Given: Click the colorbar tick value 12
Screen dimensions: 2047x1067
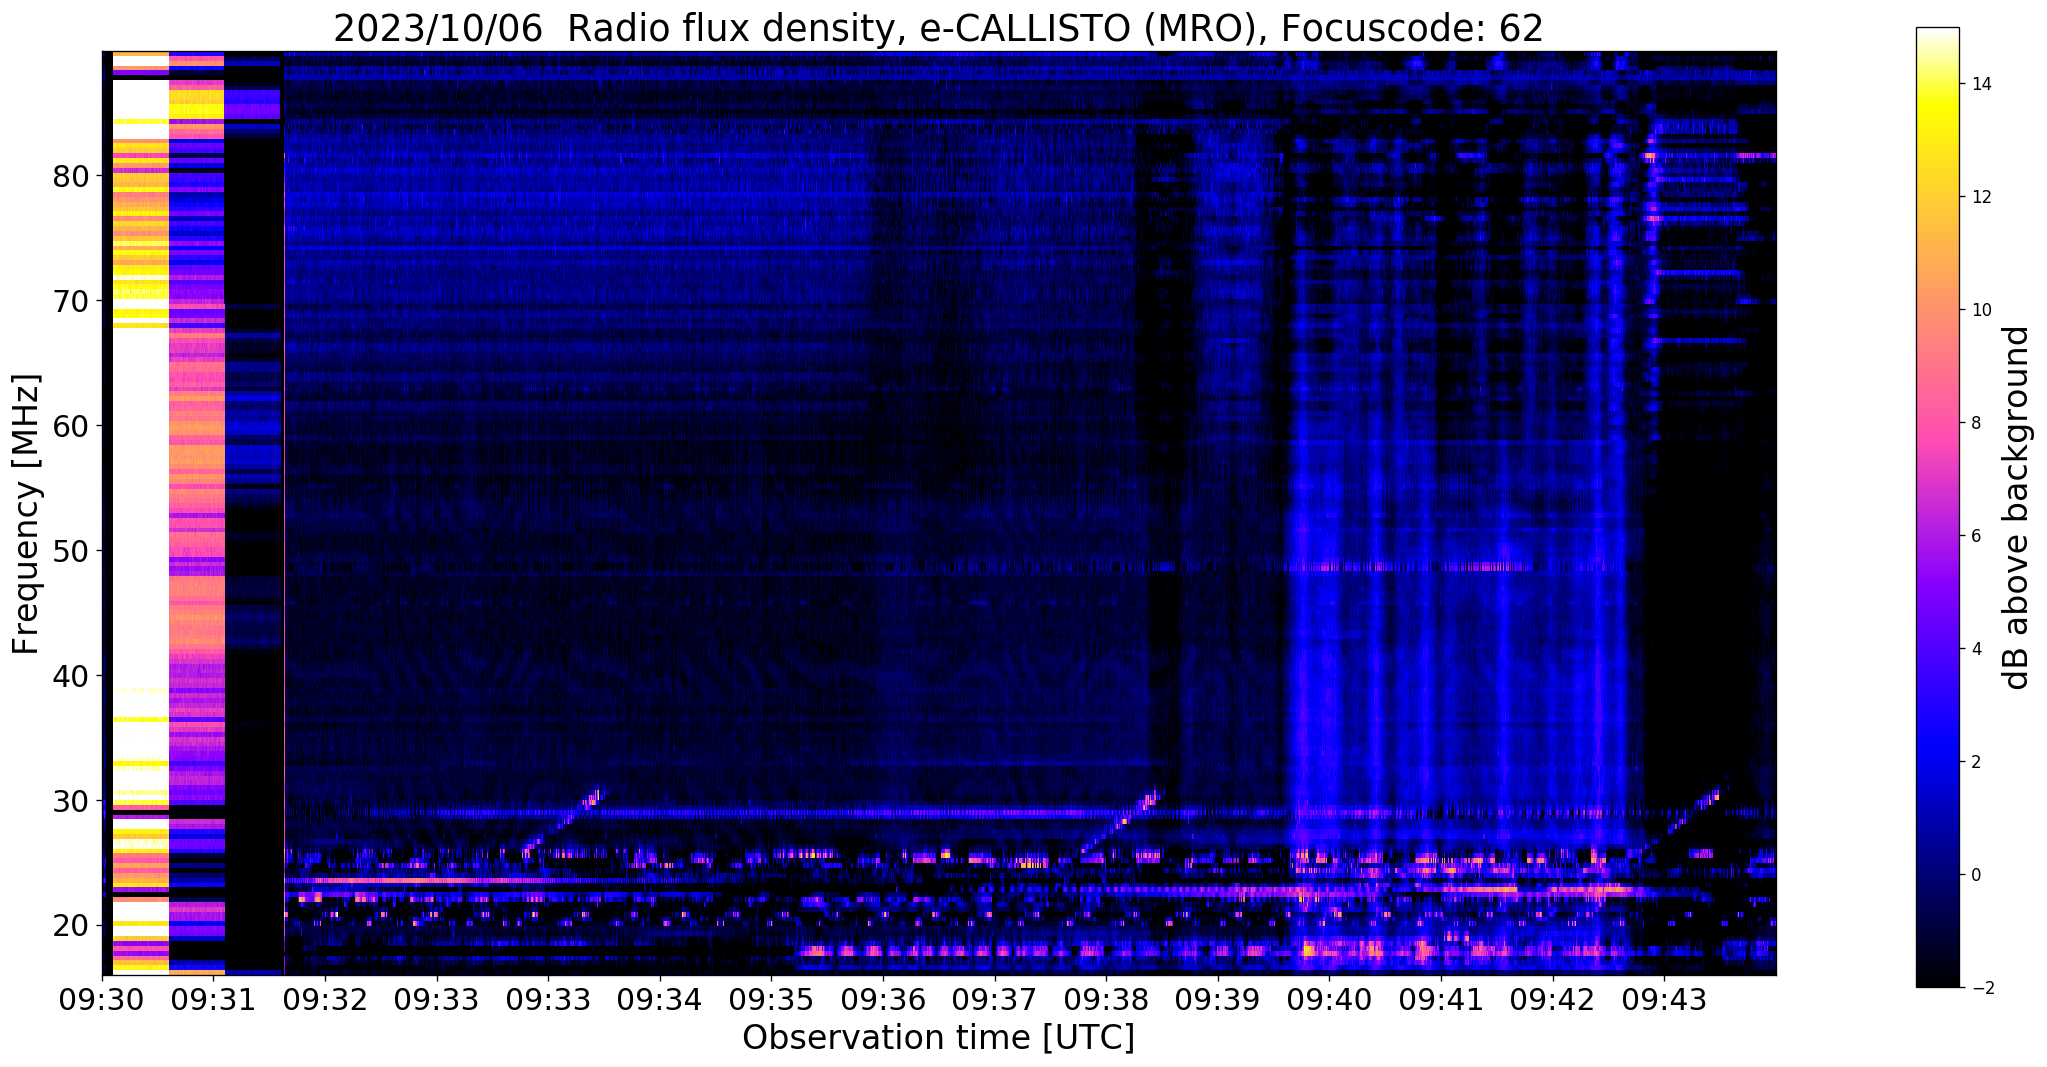Looking at the screenshot, I should [x=1981, y=197].
